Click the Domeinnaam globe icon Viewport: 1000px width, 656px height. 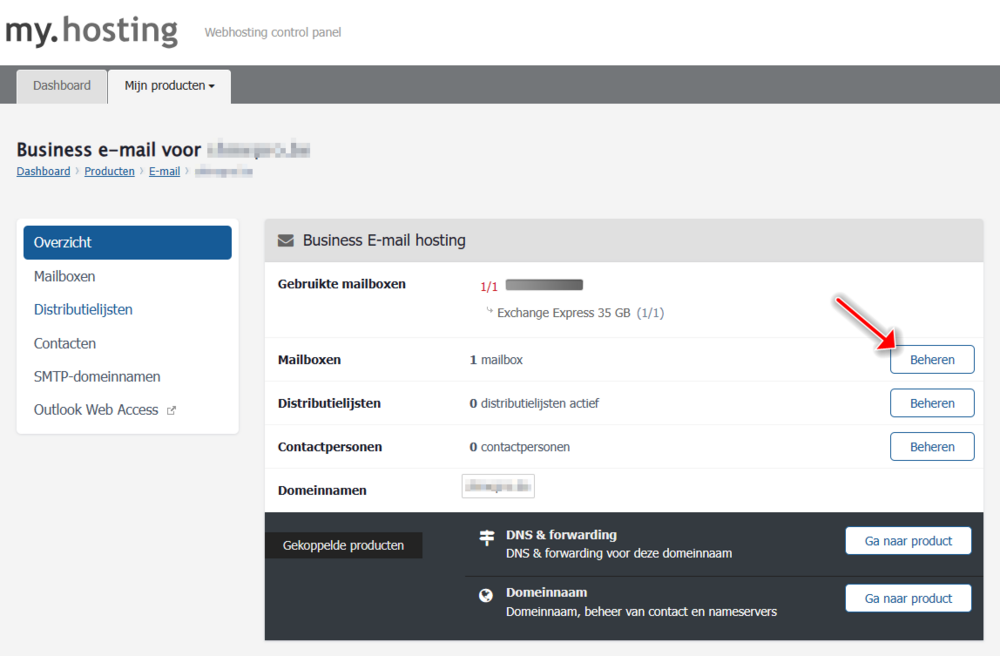click(486, 596)
